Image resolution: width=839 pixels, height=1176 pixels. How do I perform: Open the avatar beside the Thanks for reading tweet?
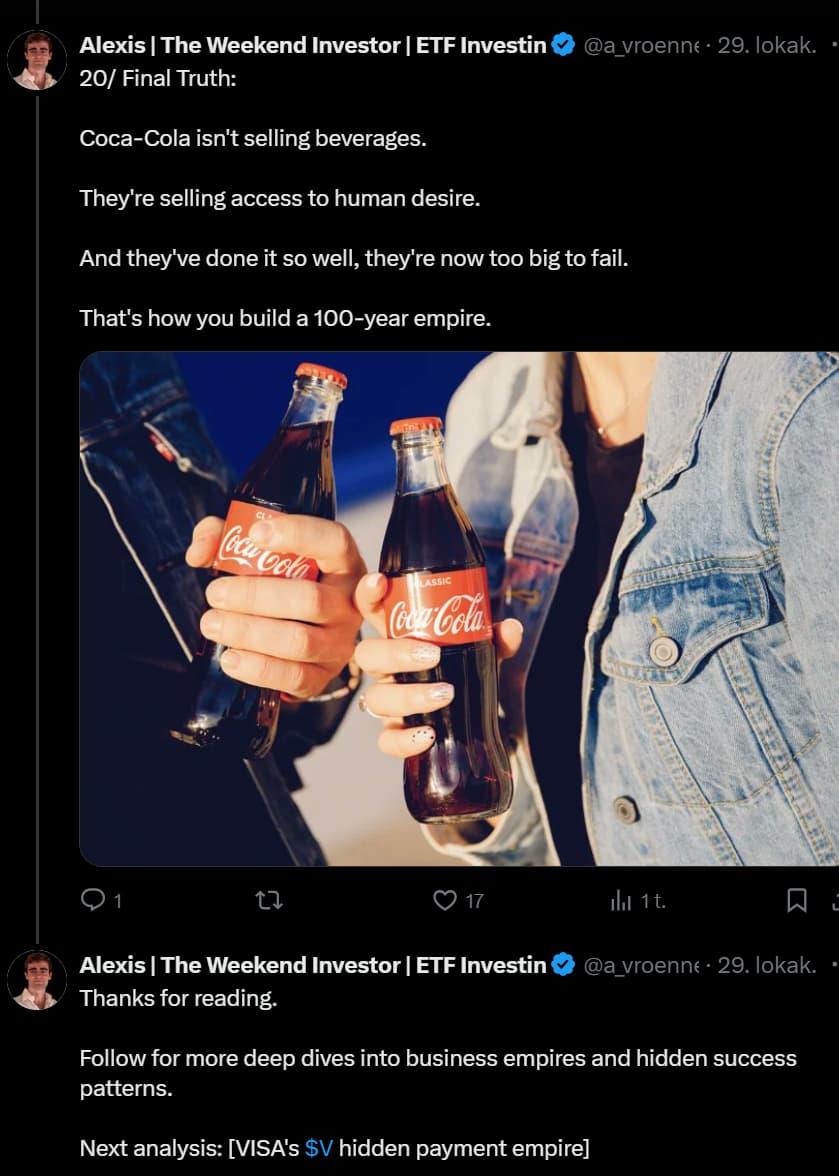37,980
